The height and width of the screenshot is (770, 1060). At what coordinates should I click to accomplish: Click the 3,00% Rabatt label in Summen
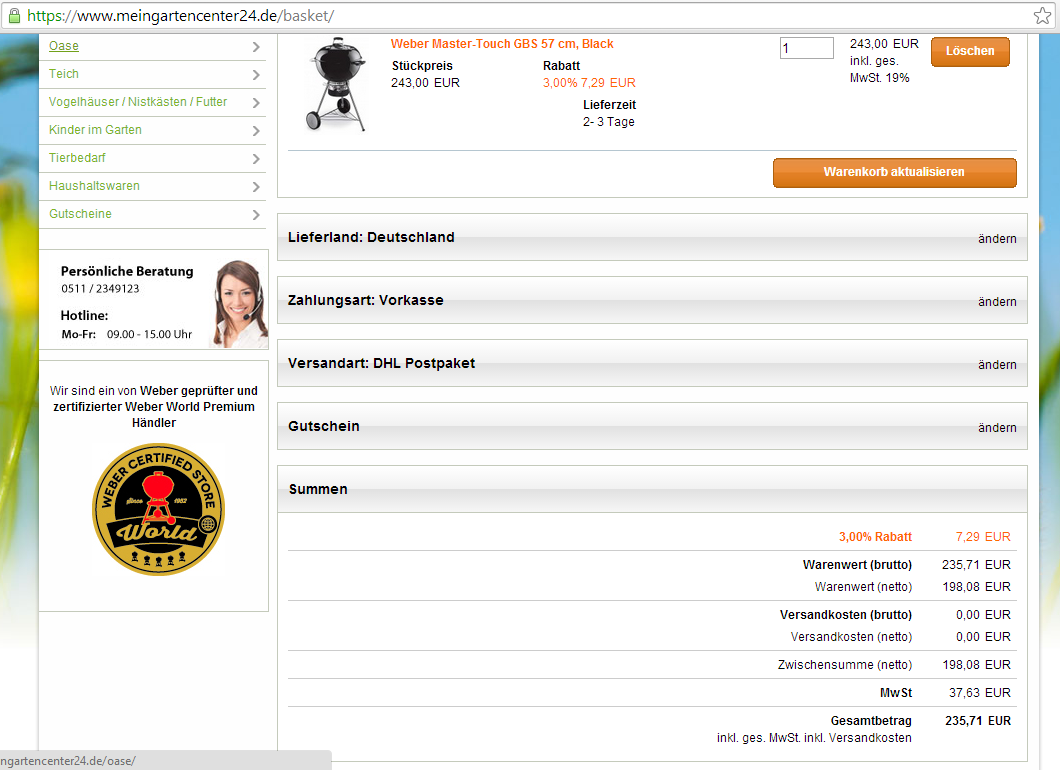click(875, 537)
